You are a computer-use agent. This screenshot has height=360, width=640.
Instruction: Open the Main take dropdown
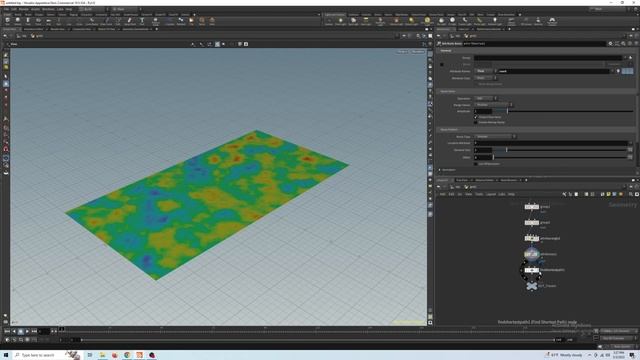tap(126, 9)
